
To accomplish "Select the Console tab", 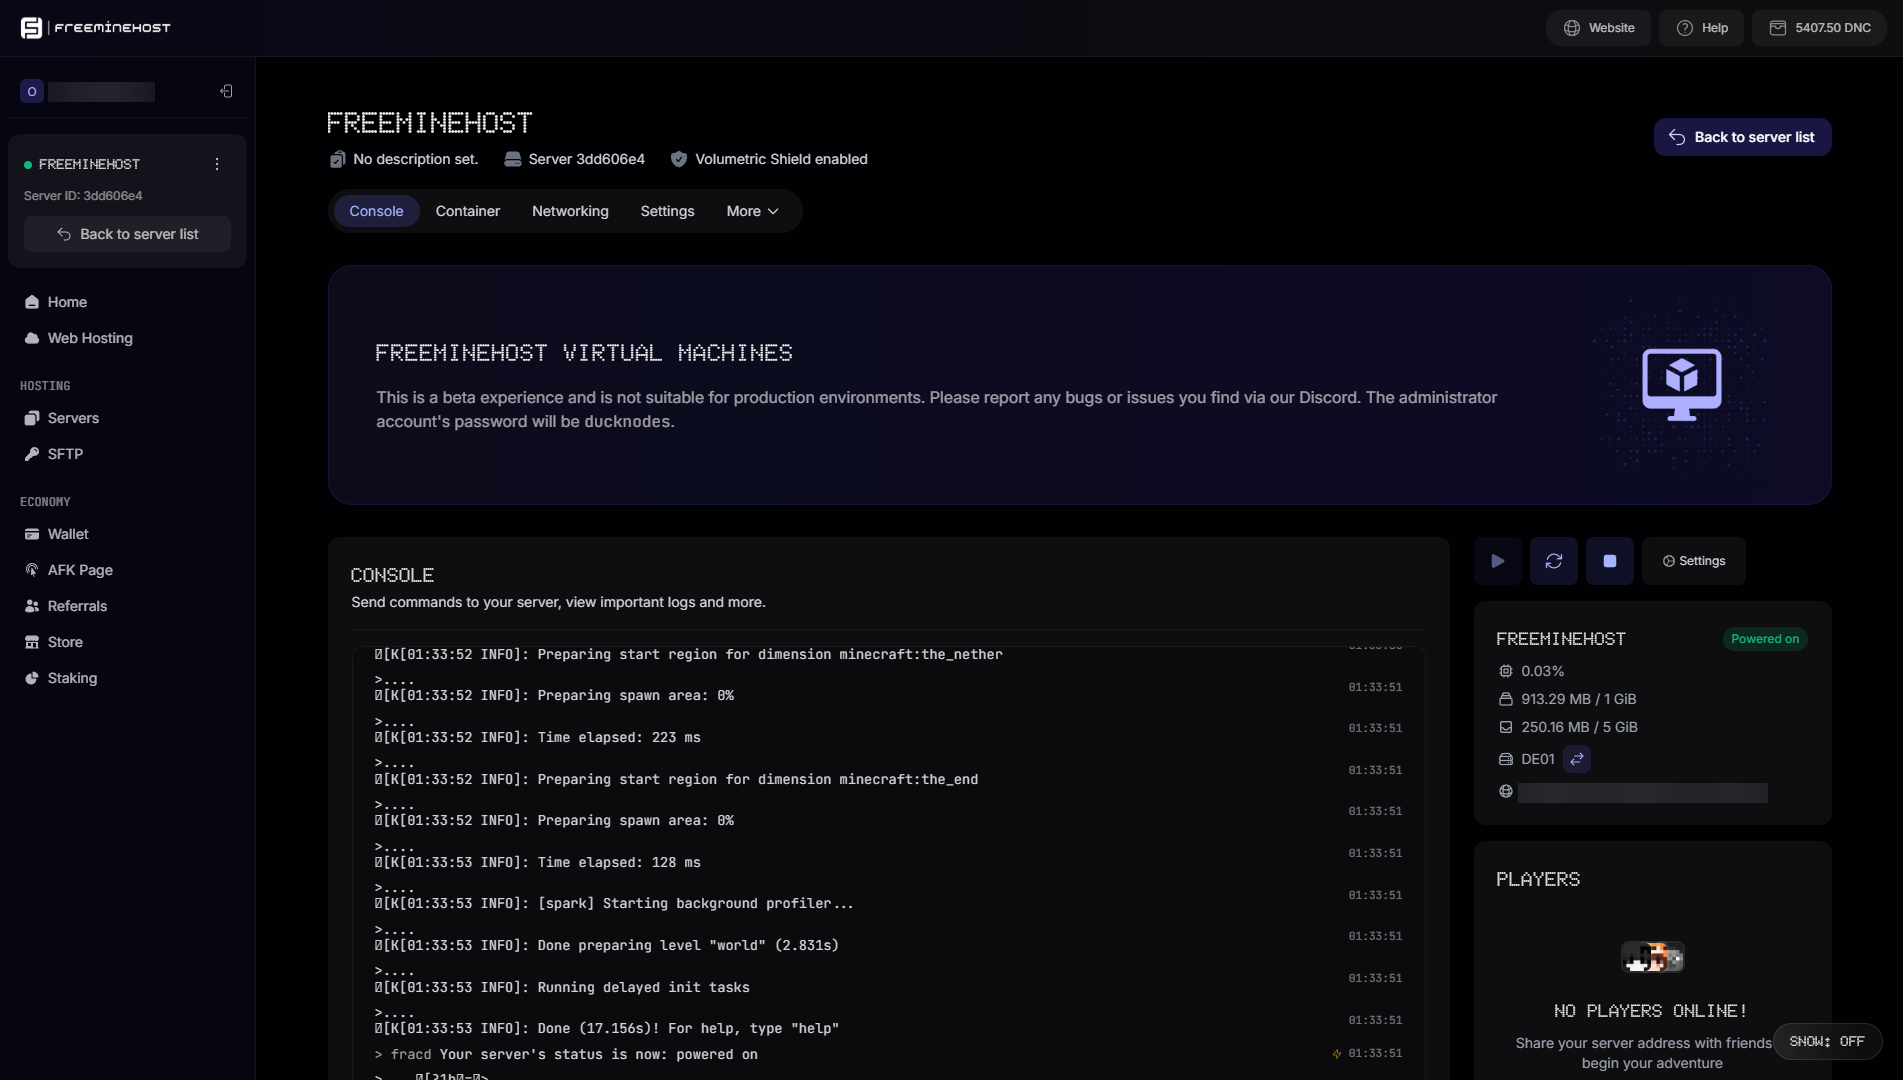I will 376,211.
